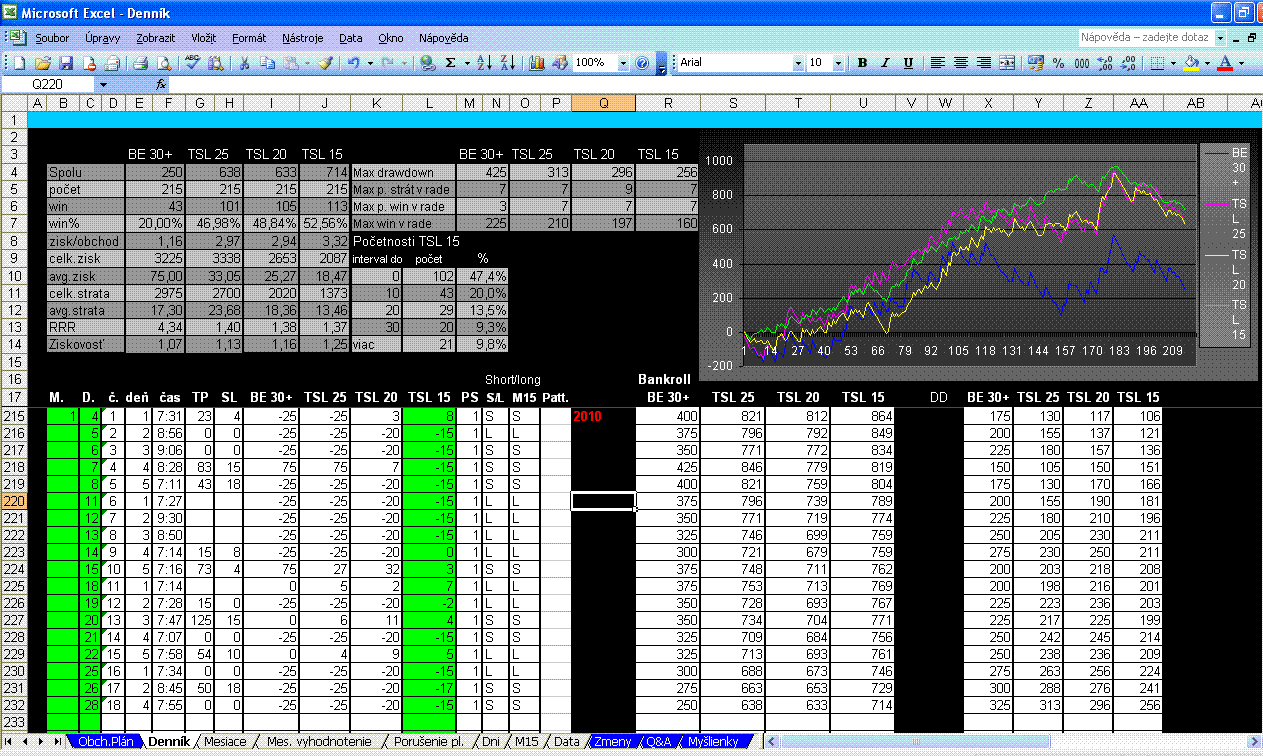Decrease decimal places
This screenshot has width=1263, height=756.
point(1128,62)
